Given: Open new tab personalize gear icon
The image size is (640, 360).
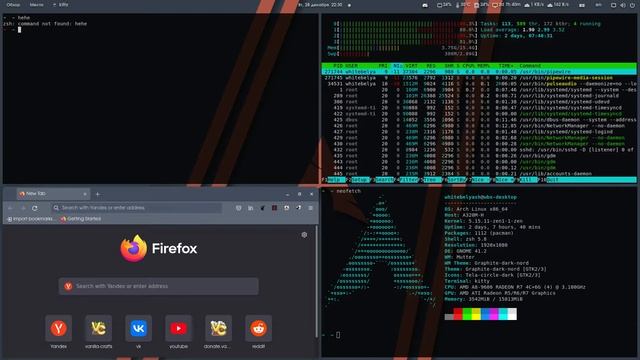Looking at the screenshot, I should [x=304, y=235].
